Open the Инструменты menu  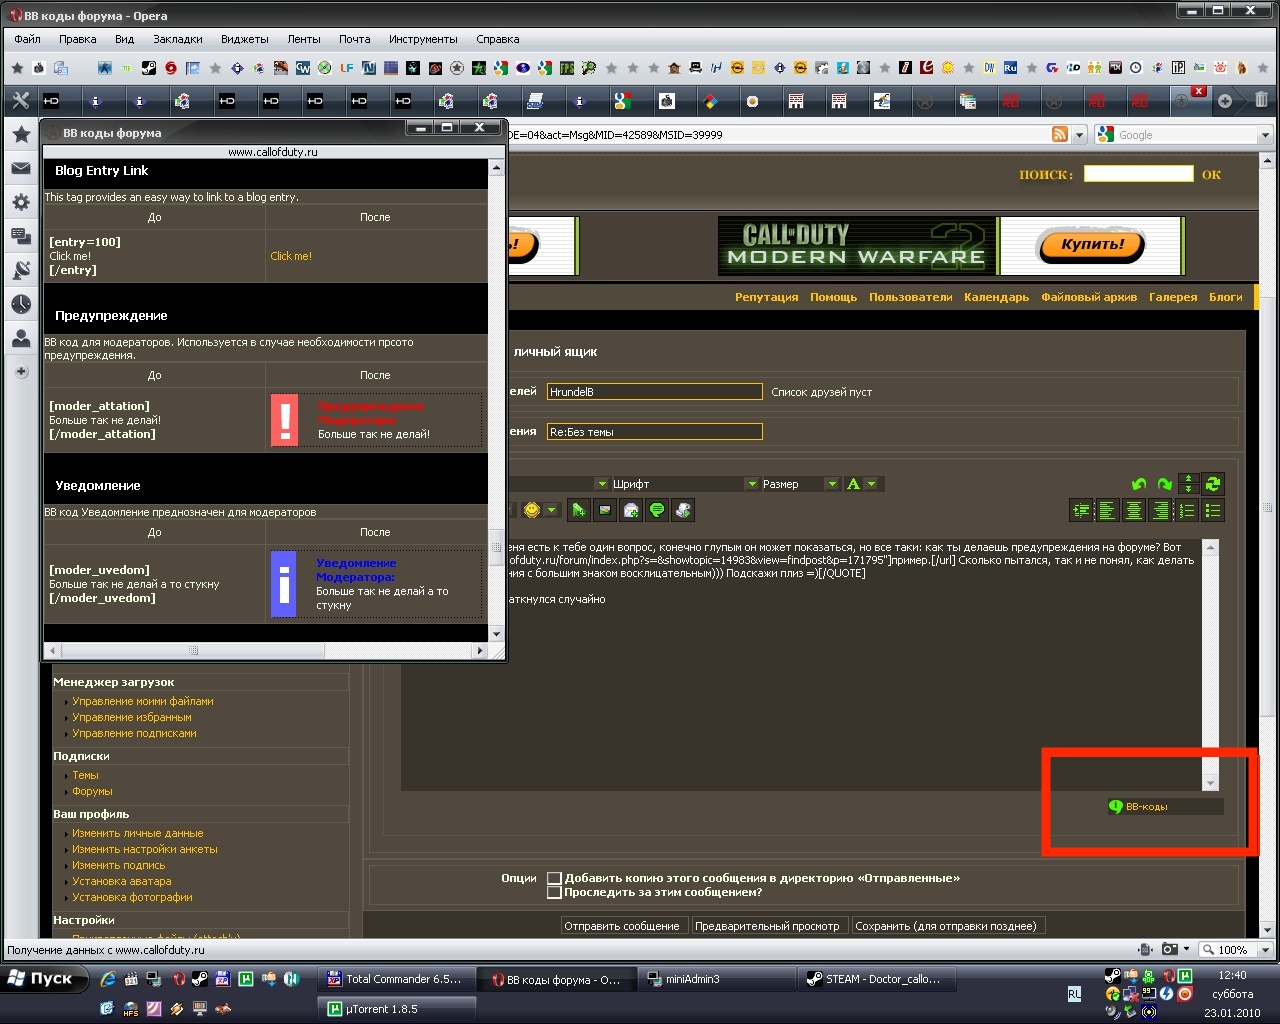point(423,39)
